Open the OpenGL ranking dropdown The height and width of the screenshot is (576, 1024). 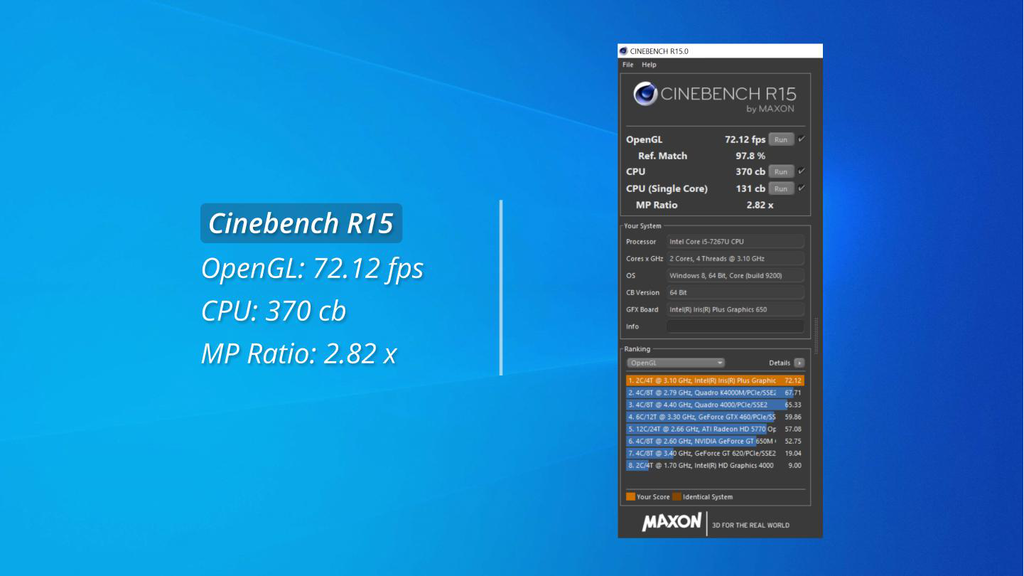coord(675,363)
